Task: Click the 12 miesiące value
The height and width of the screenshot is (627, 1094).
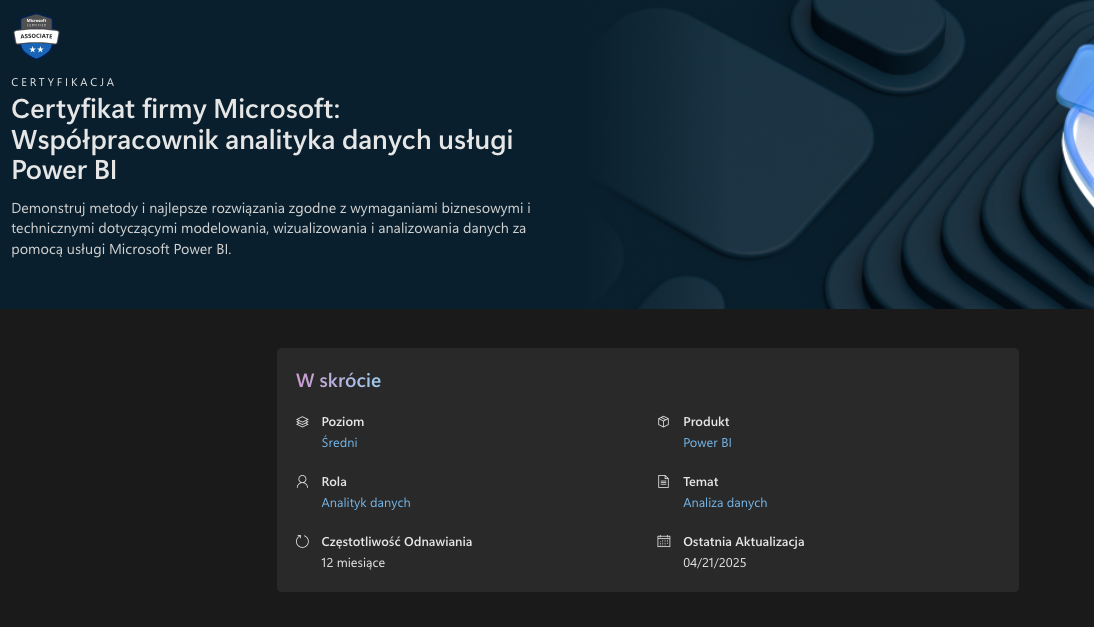Action: click(x=353, y=562)
